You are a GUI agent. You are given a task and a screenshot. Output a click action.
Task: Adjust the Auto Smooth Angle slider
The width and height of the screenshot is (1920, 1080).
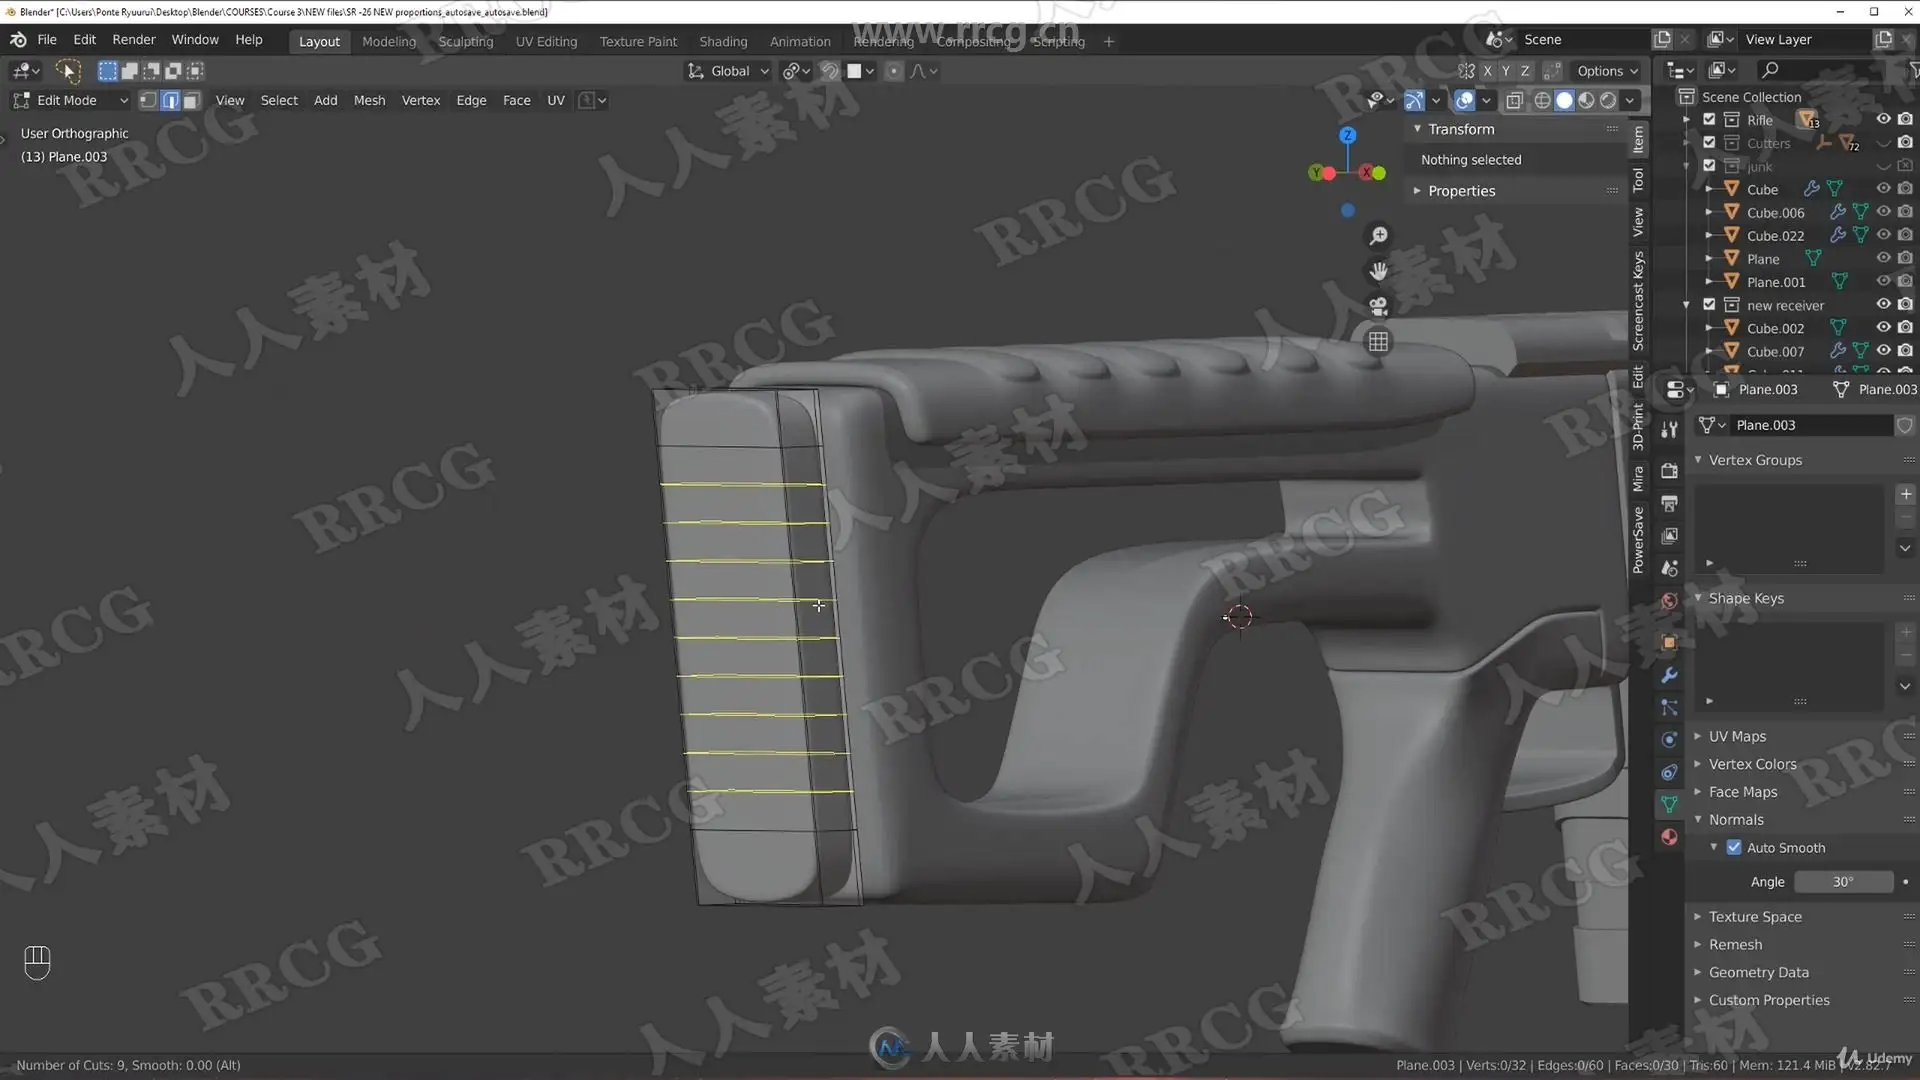pyautogui.click(x=1843, y=882)
